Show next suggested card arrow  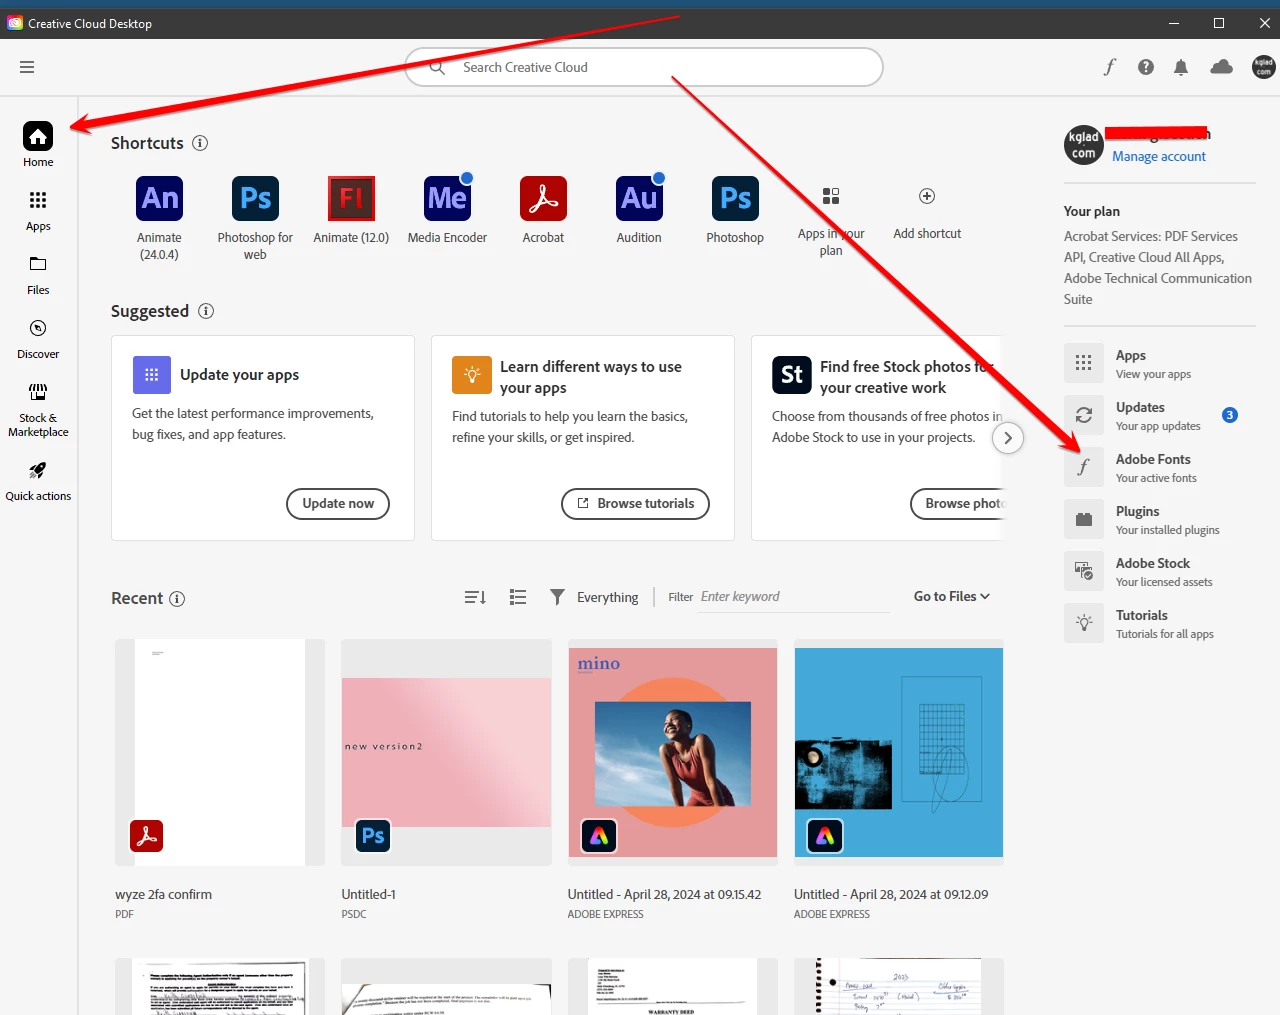click(x=1008, y=437)
